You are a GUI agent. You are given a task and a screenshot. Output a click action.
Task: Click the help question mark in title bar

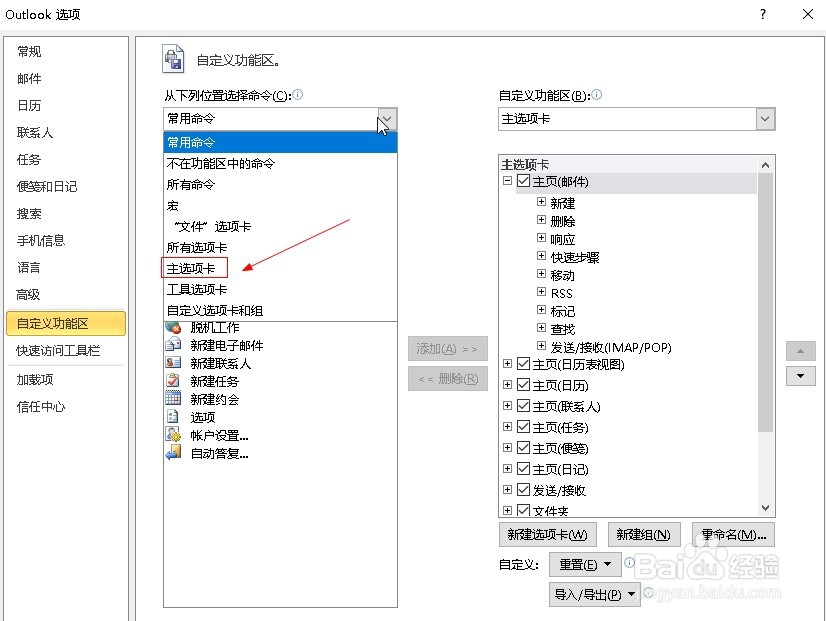(x=763, y=14)
